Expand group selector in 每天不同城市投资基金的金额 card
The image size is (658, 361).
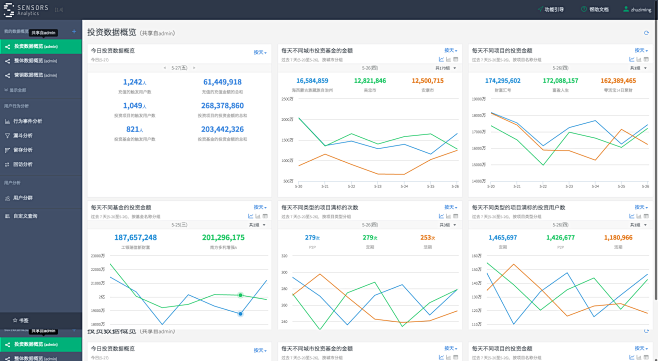[446, 68]
